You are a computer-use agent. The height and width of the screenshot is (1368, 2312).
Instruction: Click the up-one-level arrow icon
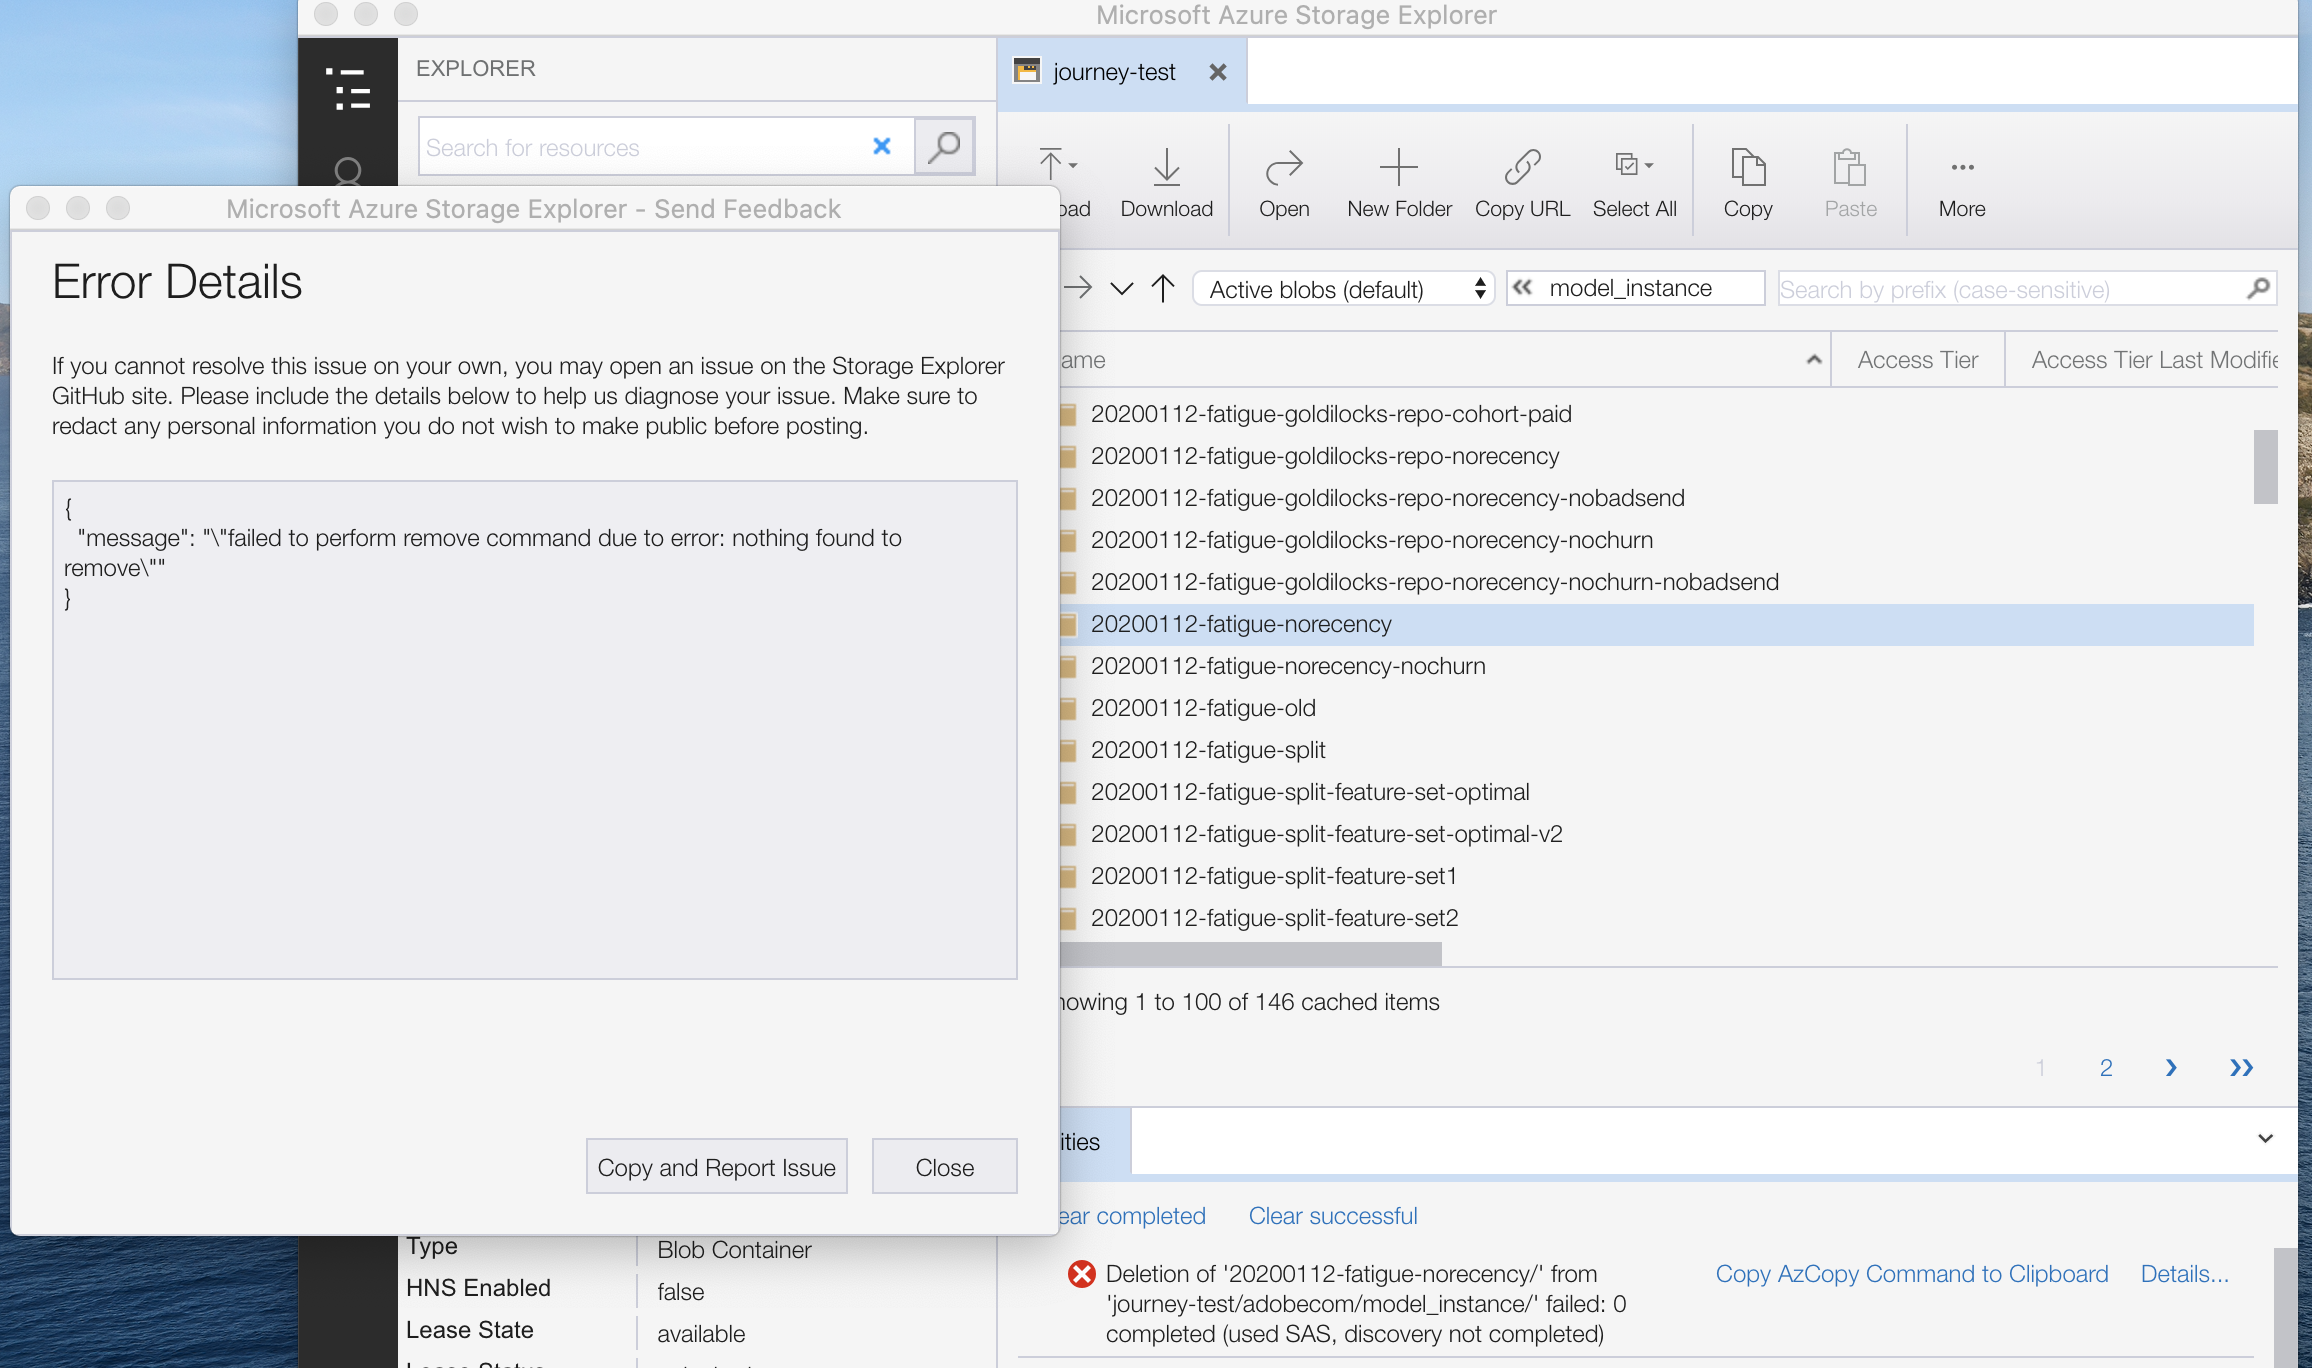(x=1162, y=288)
